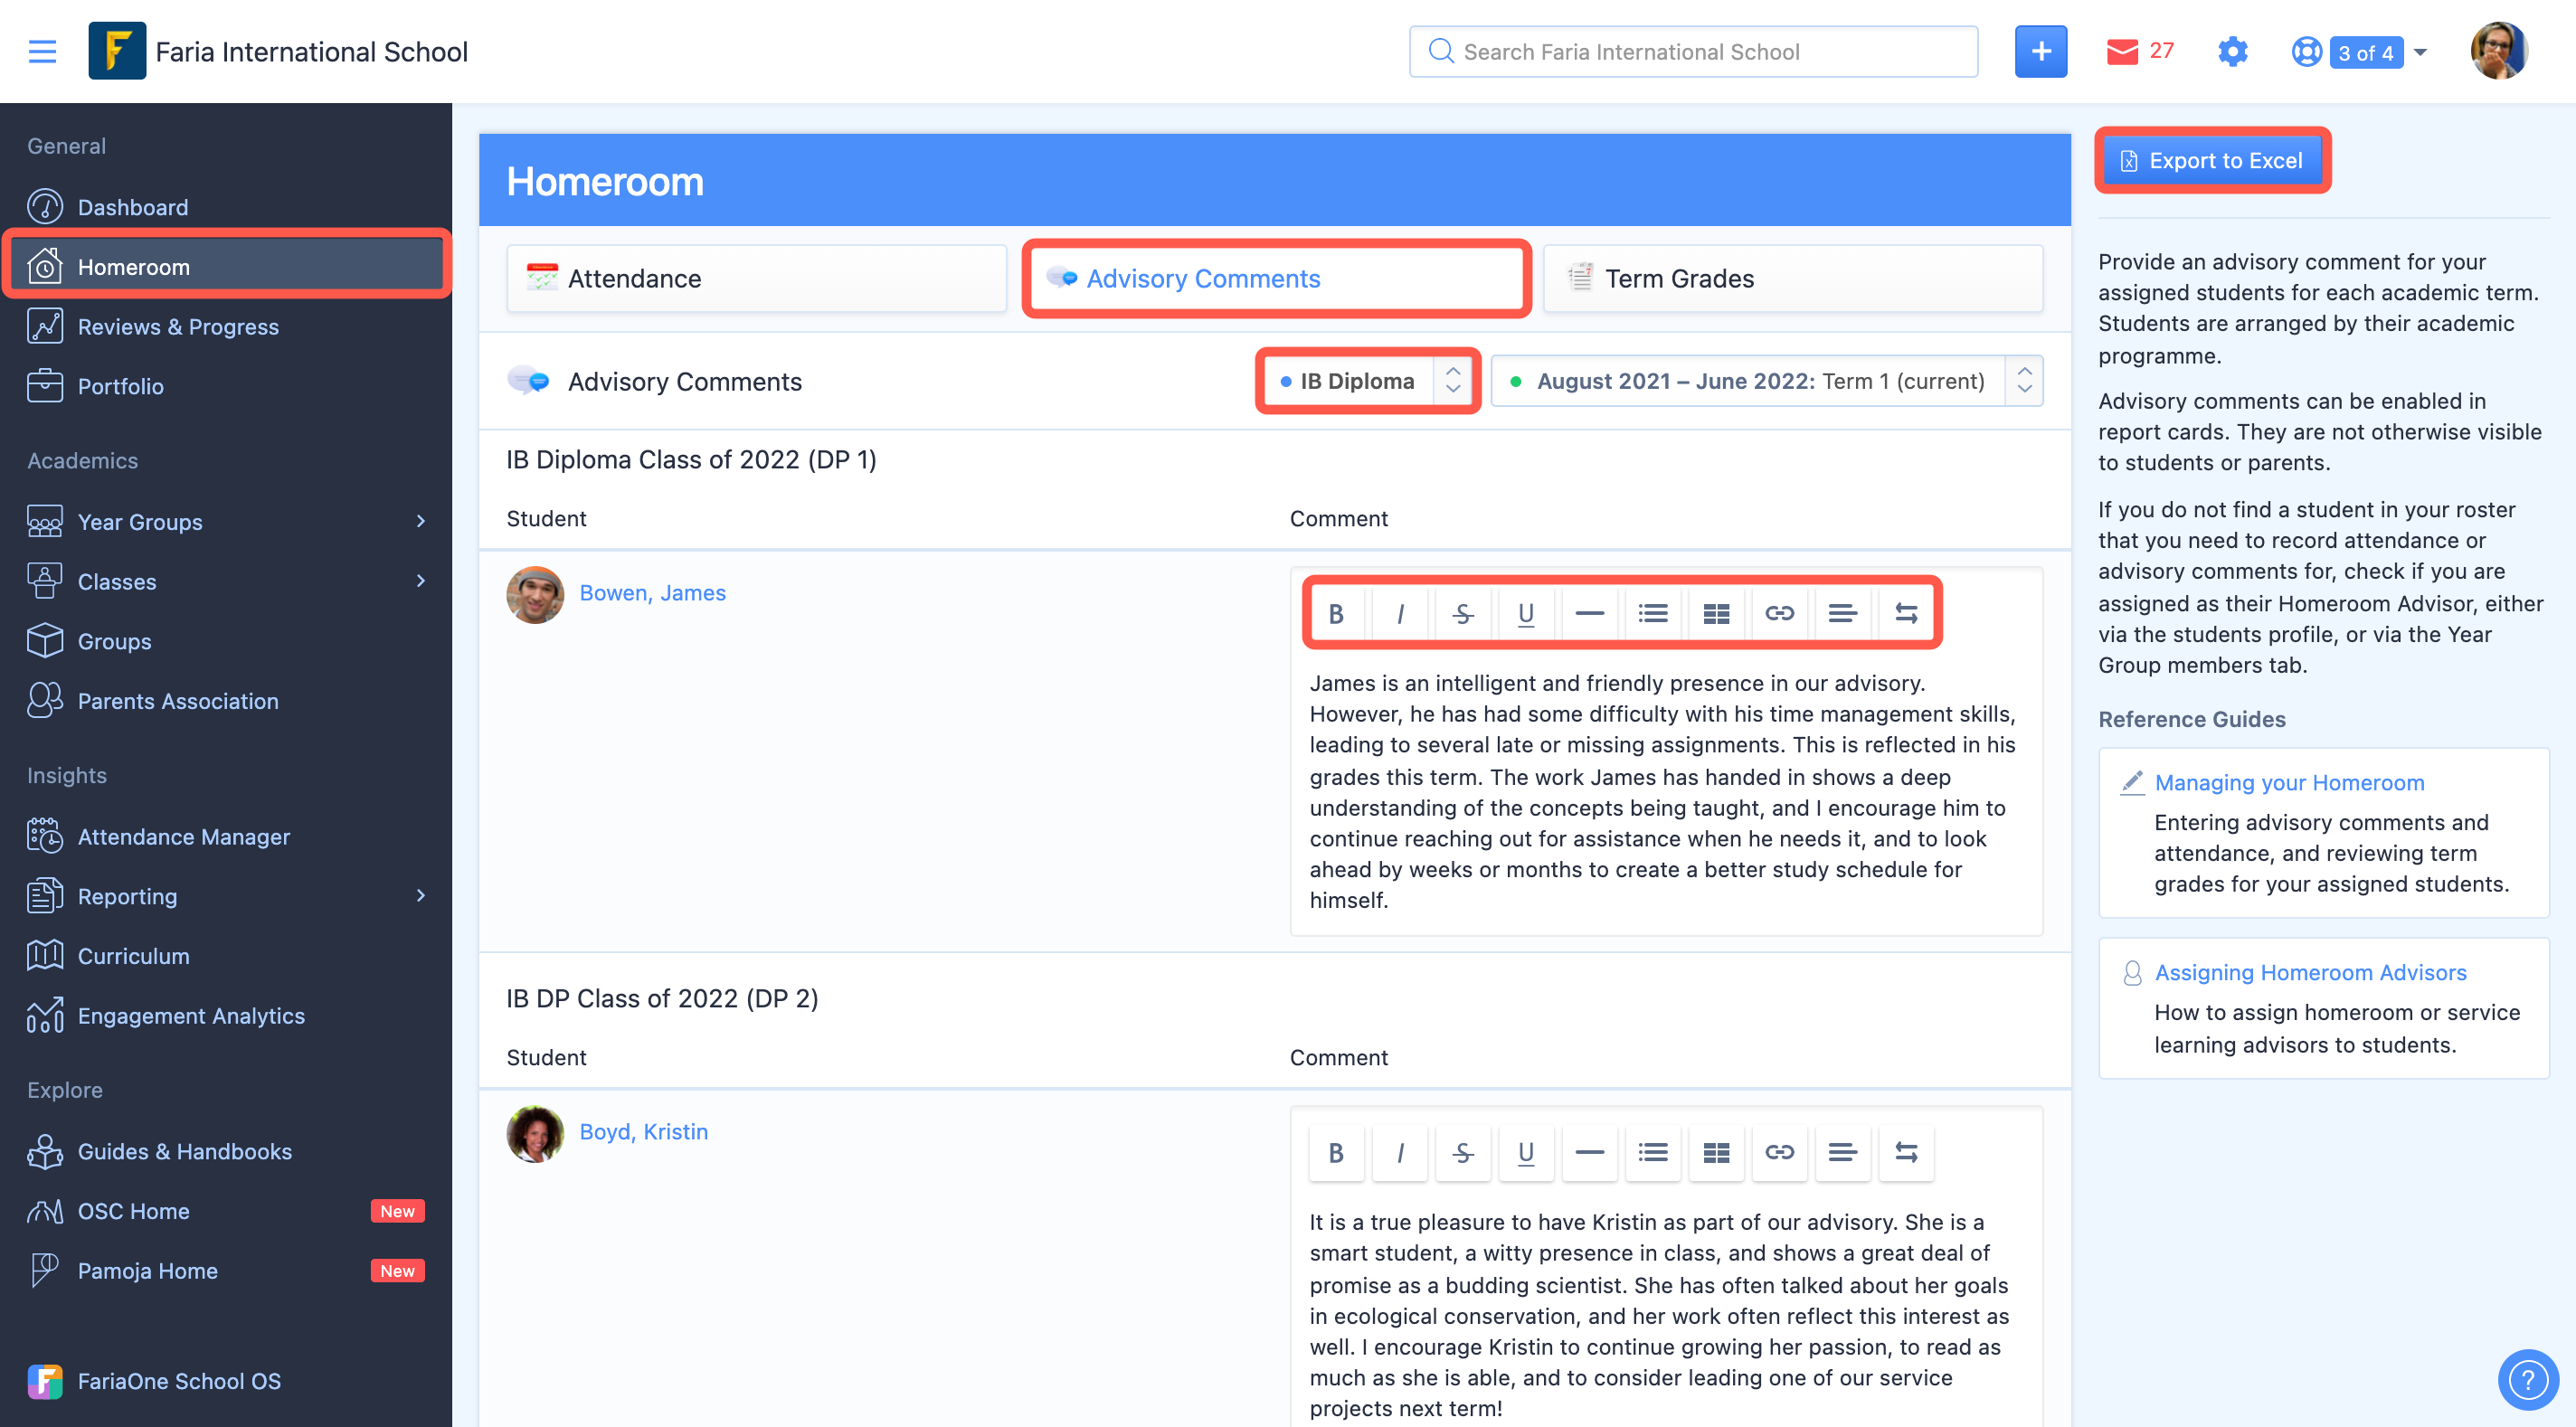Open the settings gear icon
The width and height of the screenshot is (2576, 1427).
pyautogui.click(x=2232, y=51)
